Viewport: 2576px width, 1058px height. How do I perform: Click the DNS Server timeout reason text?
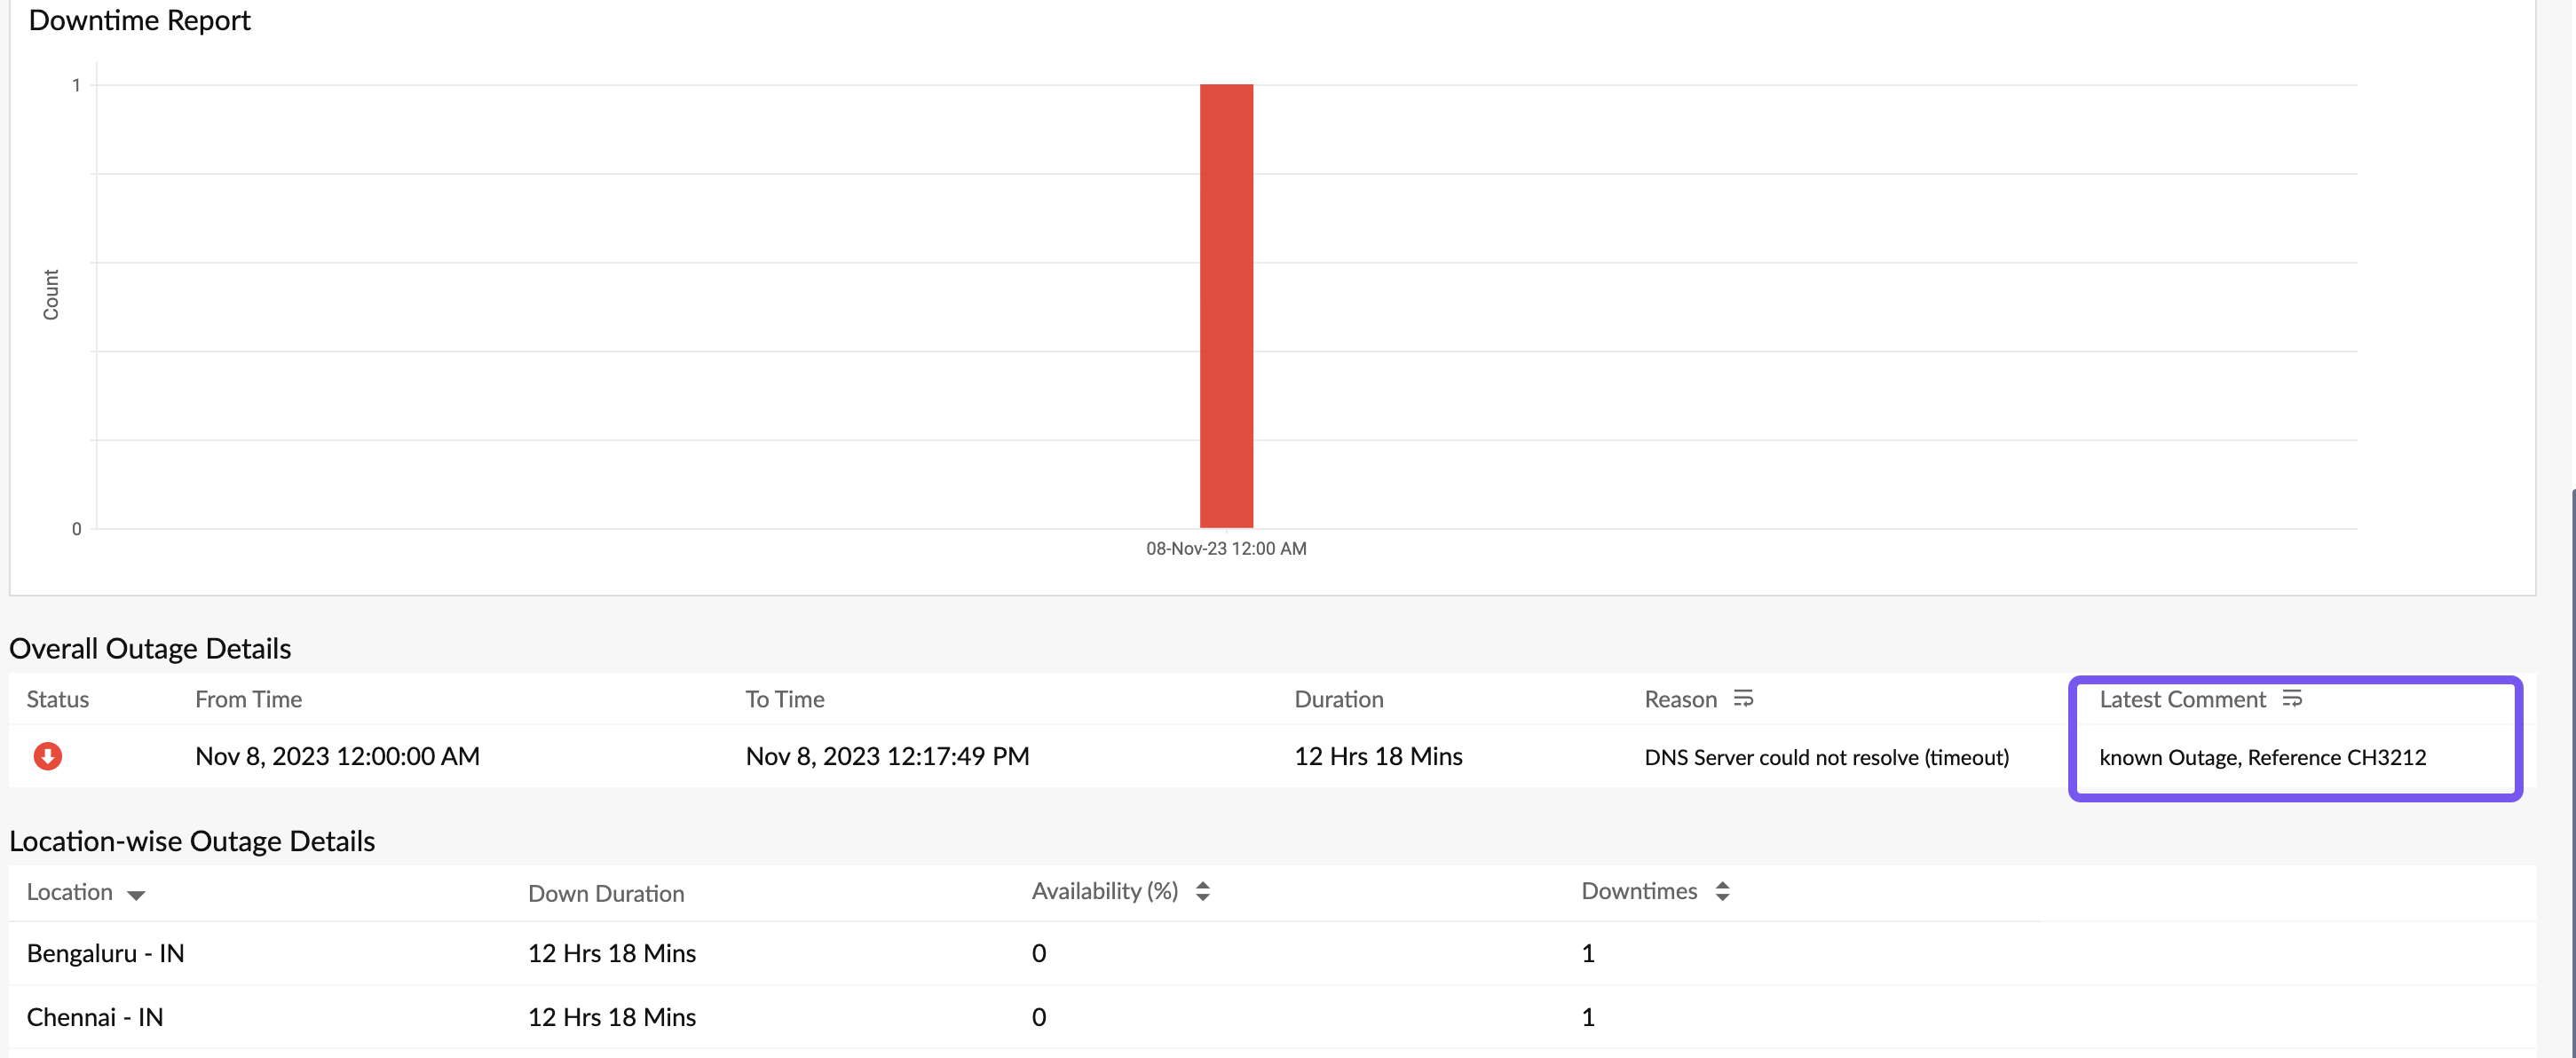pos(1825,757)
